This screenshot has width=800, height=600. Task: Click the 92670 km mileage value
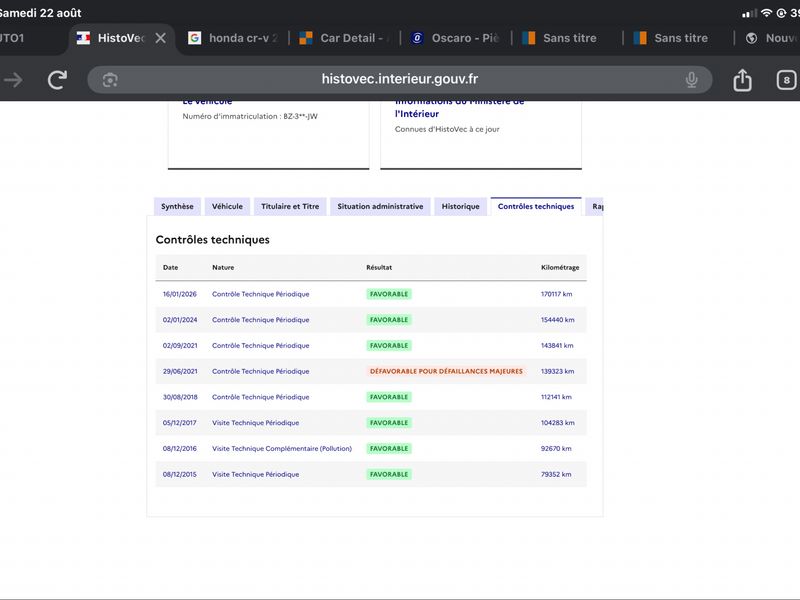556,448
